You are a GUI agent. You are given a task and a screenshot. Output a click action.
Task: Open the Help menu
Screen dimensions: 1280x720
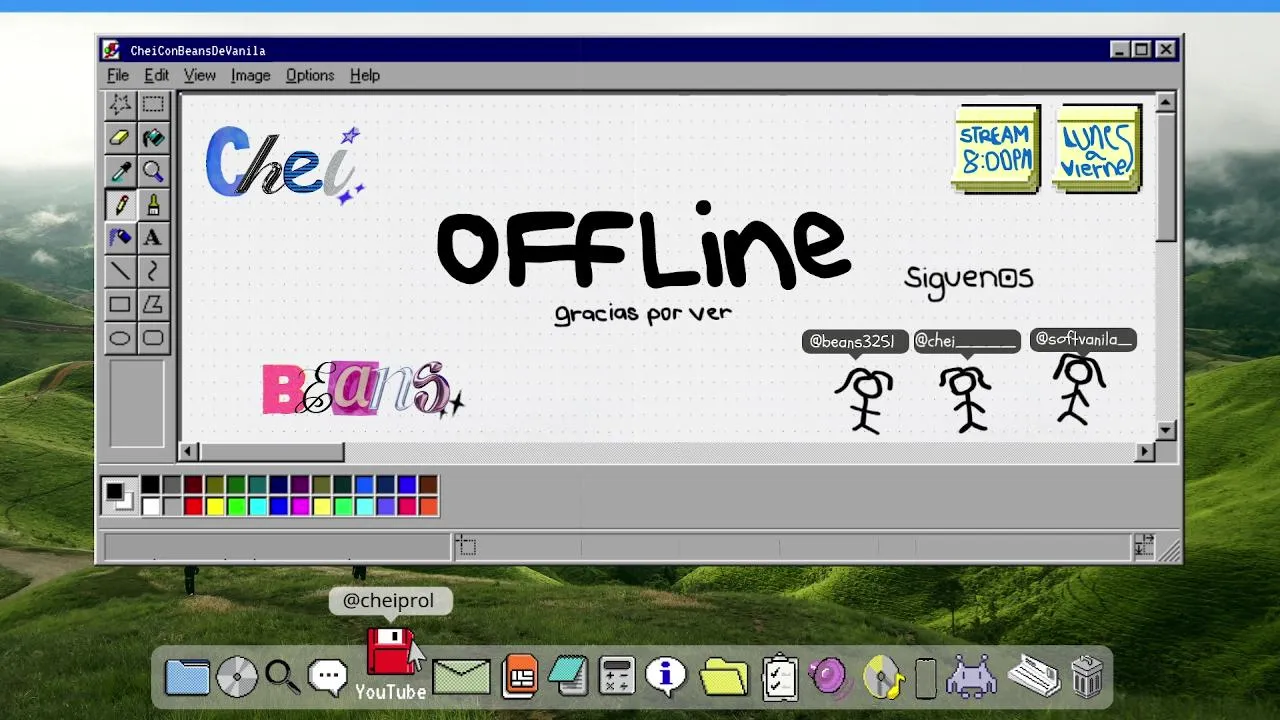click(x=365, y=75)
